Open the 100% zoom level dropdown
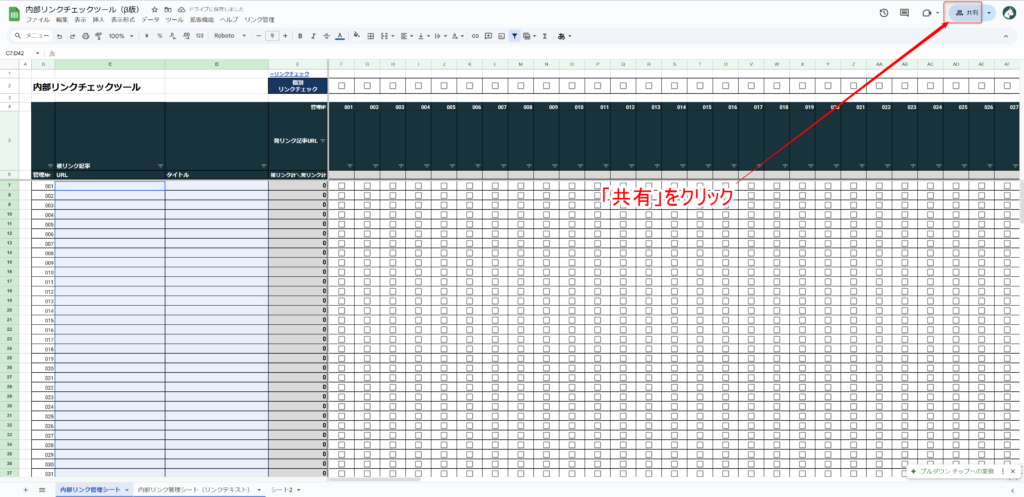 pos(120,36)
